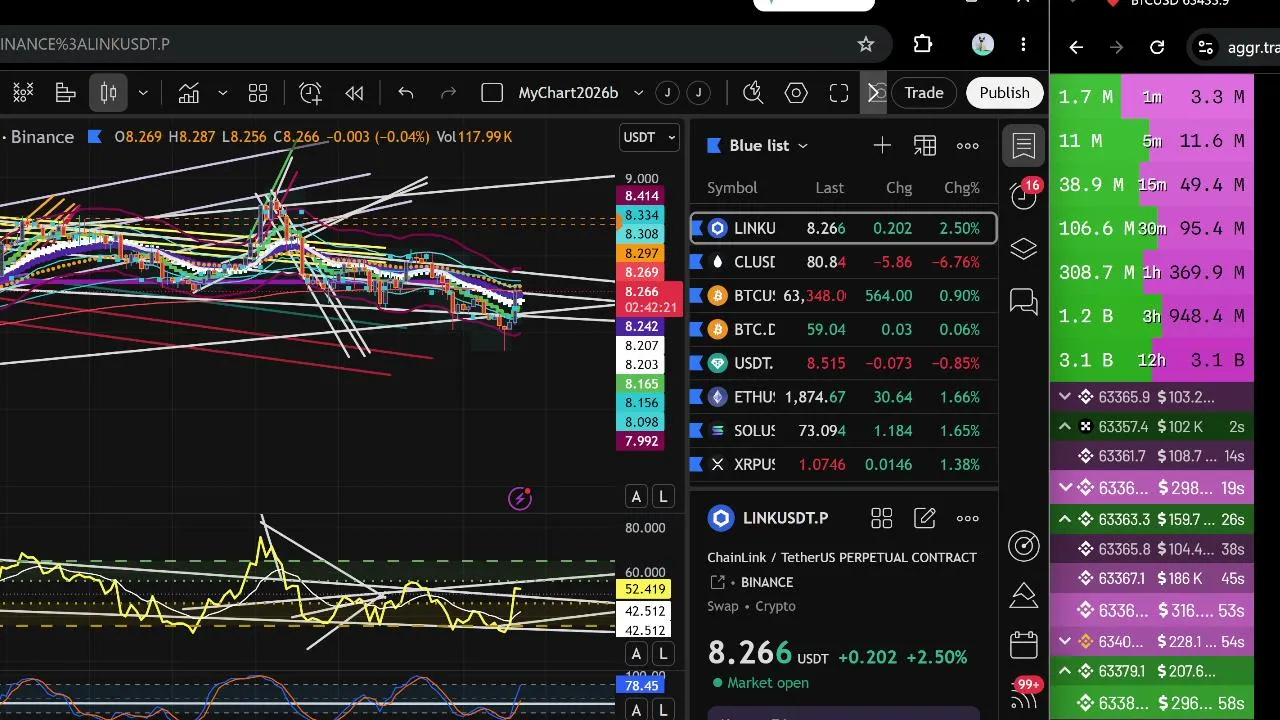
Task: Edit symbol note with the pencil icon
Action: [x=925, y=518]
